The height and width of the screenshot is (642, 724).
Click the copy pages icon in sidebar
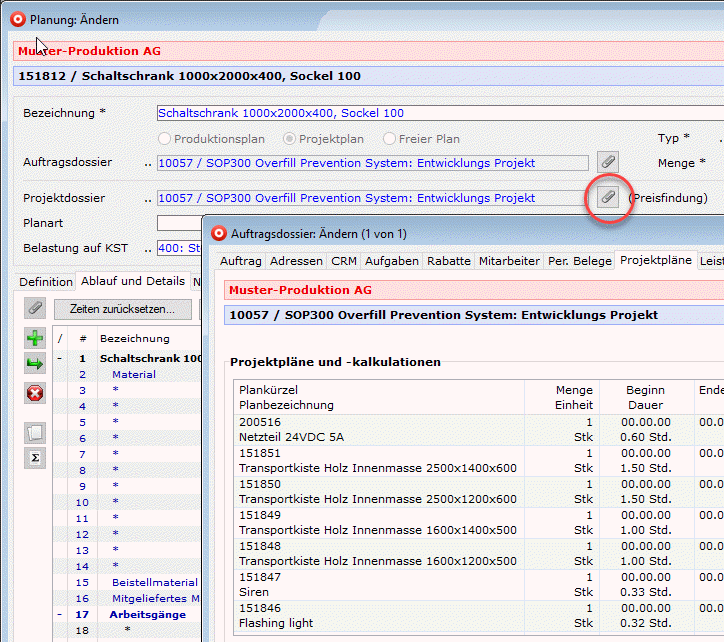point(35,432)
